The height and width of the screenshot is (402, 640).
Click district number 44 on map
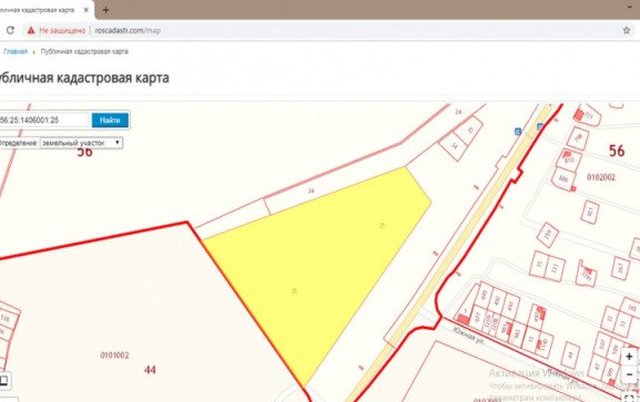[x=150, y=370]
